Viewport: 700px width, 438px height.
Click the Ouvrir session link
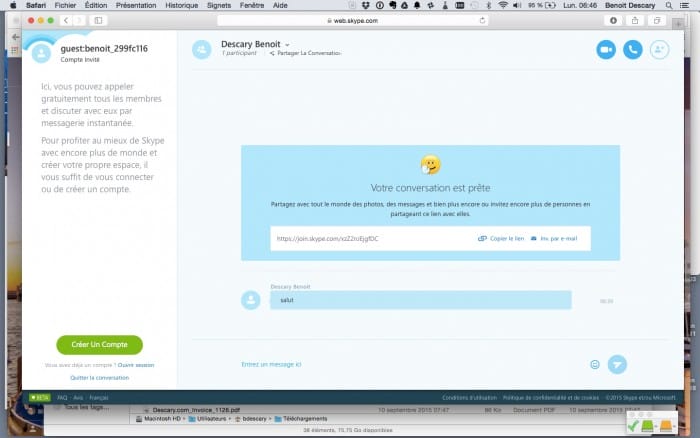136,365
